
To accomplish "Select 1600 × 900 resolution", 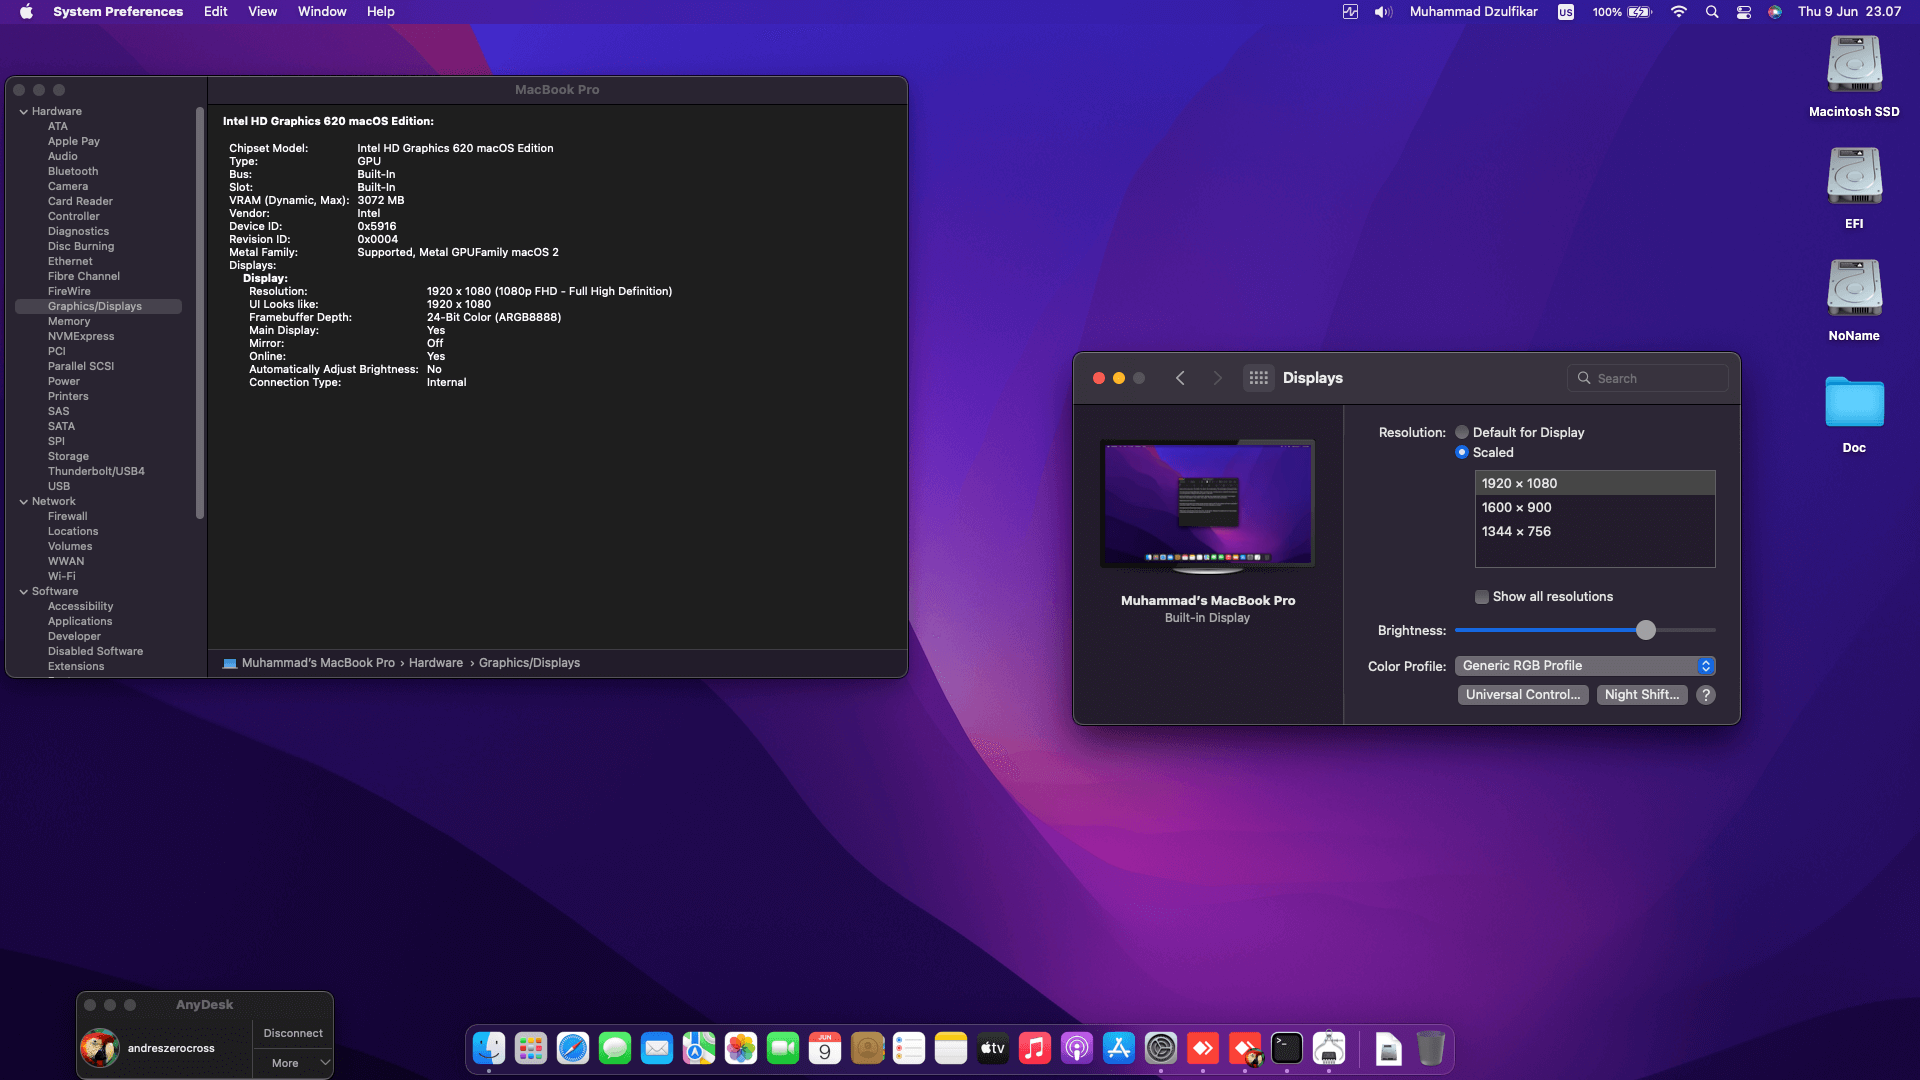I will pos(1595,508).
